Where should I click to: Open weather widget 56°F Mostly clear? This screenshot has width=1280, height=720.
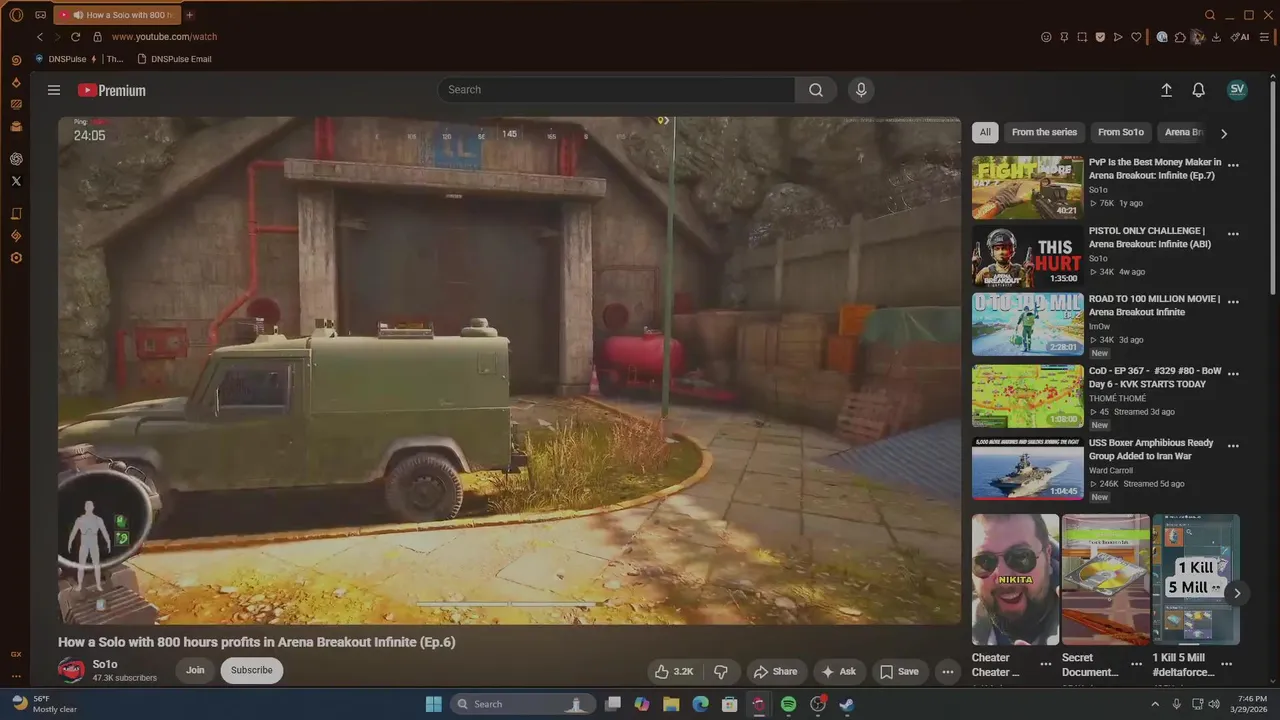pos(45,704)
